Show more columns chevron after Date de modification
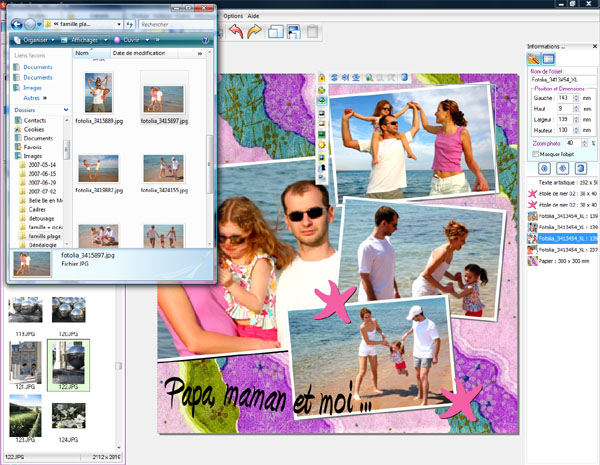This screenshot has width=600, height=465. click(x=200, y=54)
